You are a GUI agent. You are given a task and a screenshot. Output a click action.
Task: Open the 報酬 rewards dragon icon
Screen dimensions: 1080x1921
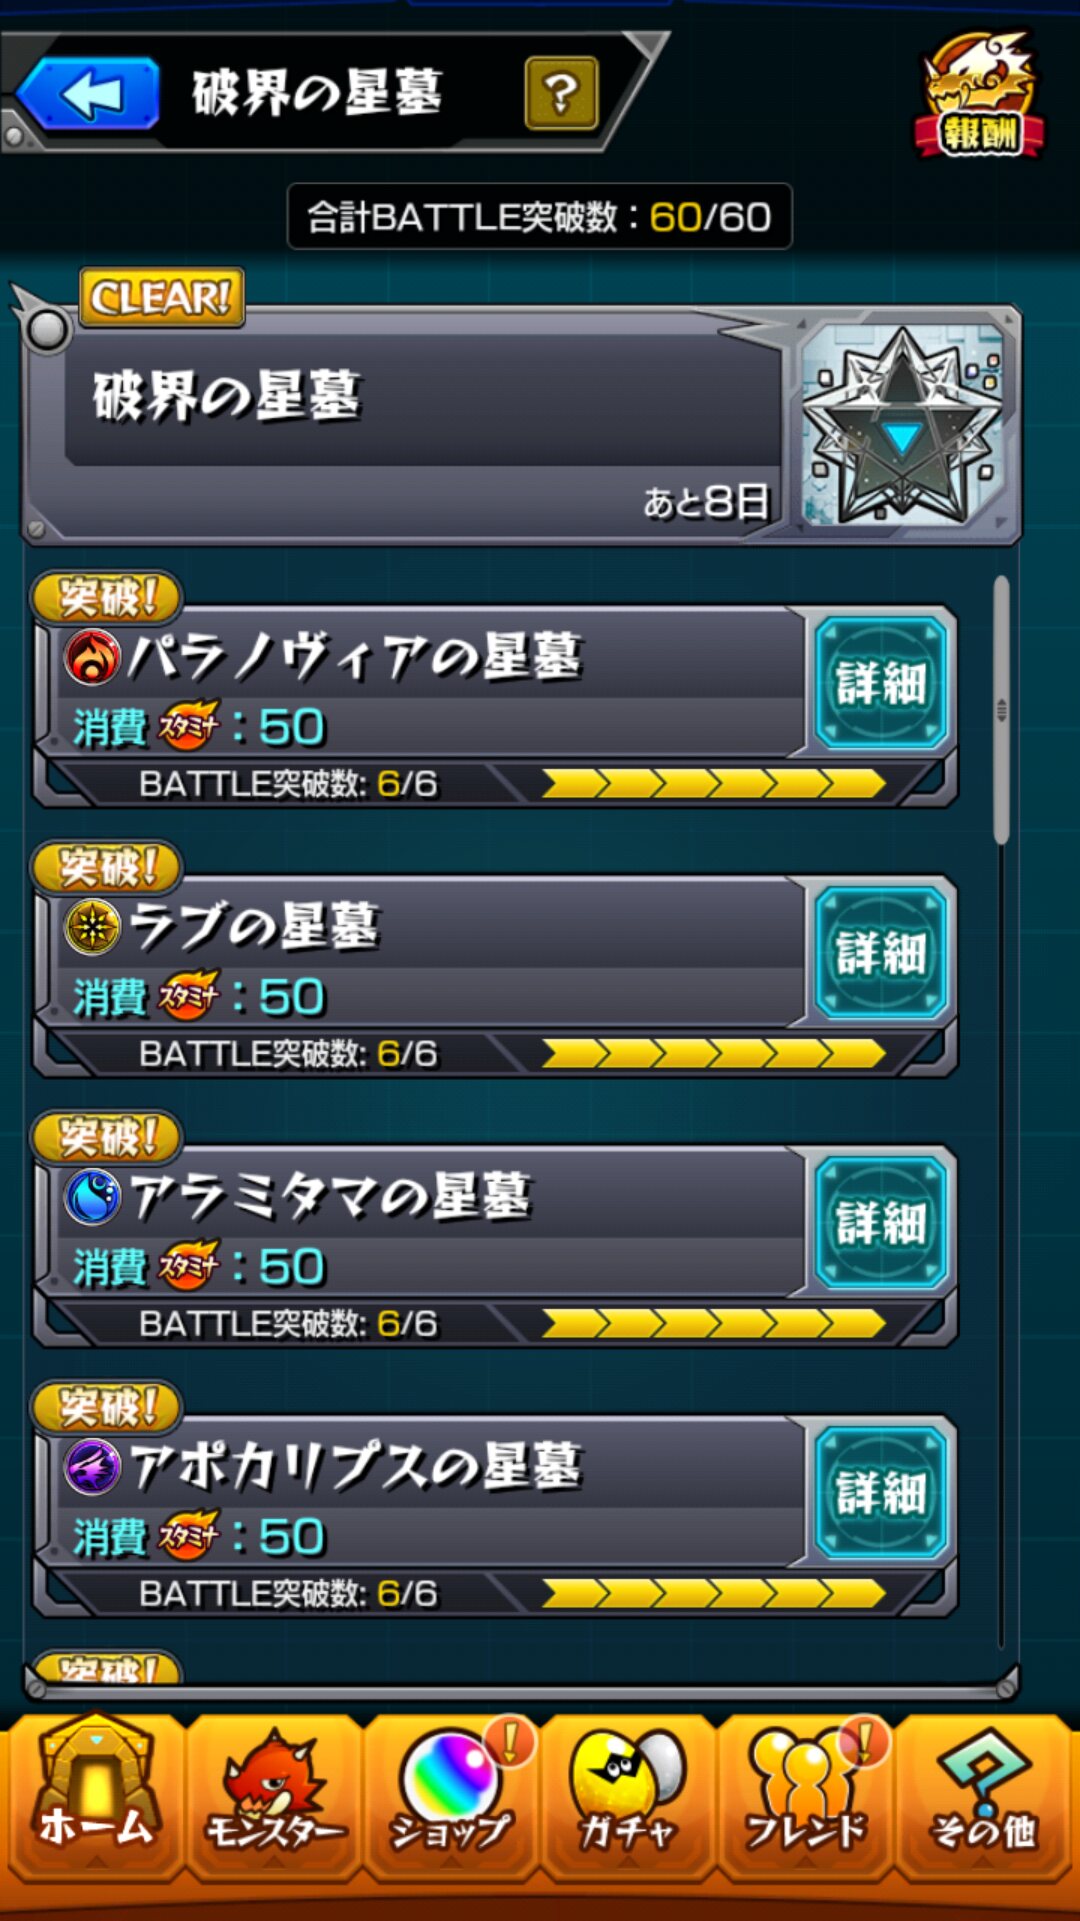(x=979, y=96)
